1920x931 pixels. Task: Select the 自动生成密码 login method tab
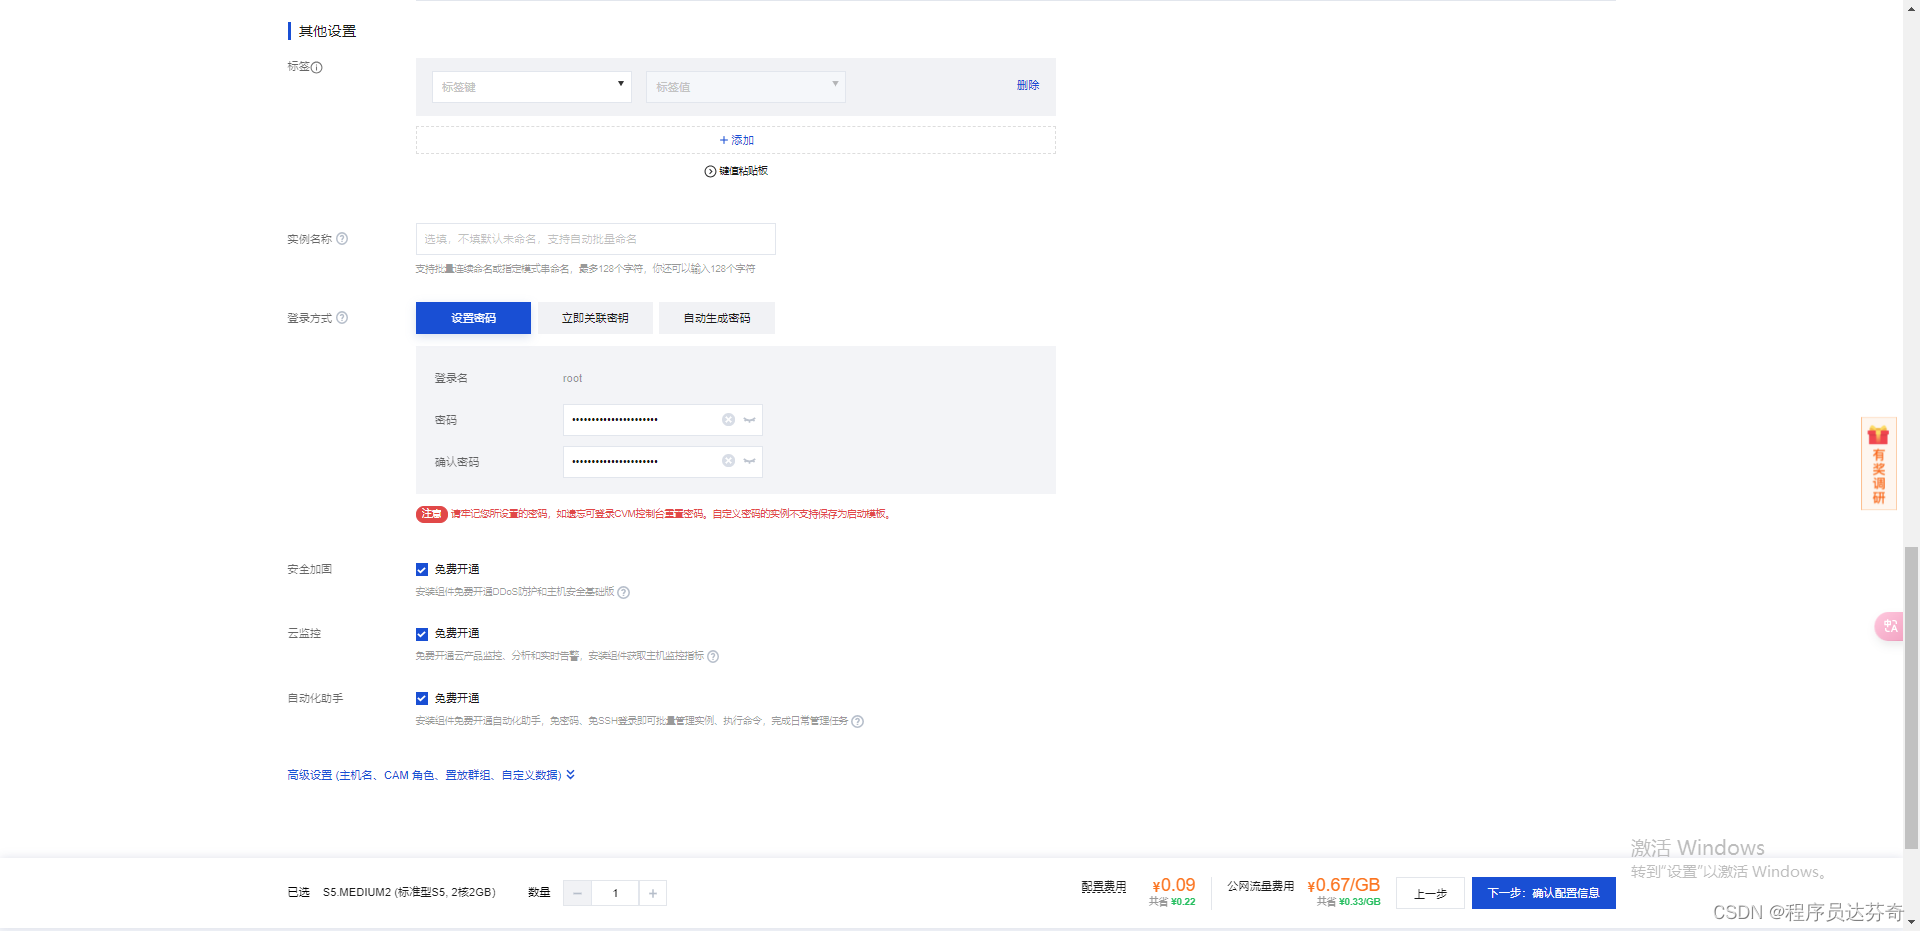pos(717,318)
